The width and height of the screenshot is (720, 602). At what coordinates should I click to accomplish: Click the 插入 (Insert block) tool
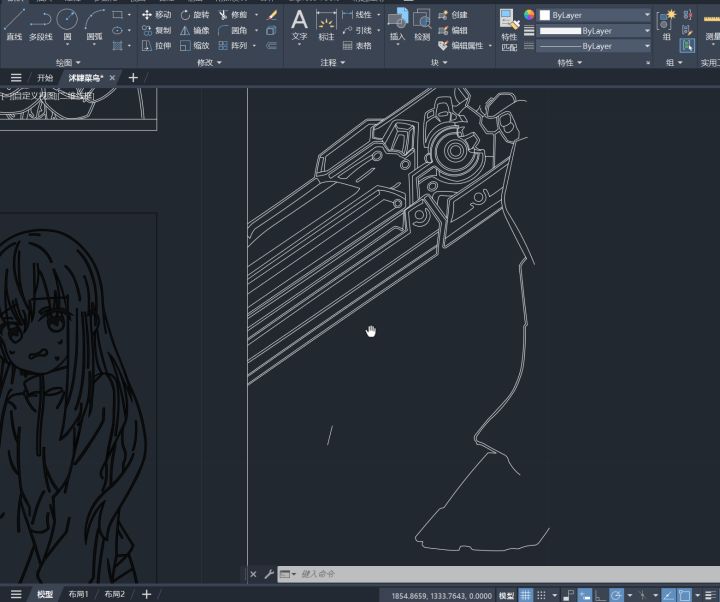click(397, 25)
